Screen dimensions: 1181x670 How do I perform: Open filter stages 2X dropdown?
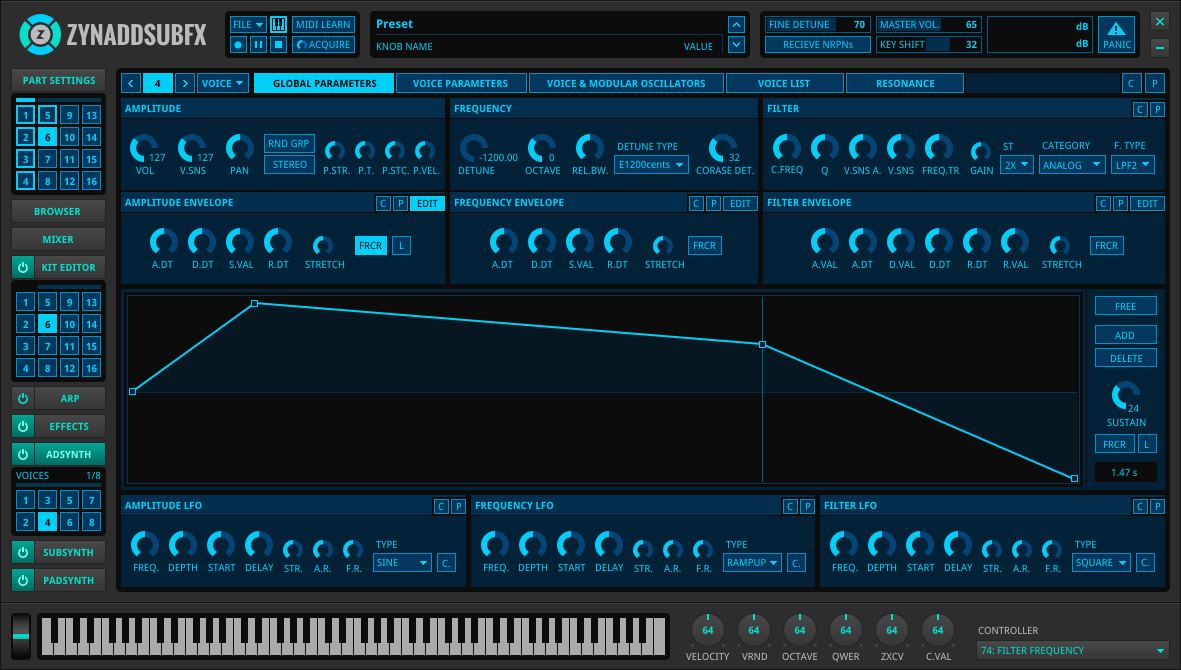(x=1016, y=164)
